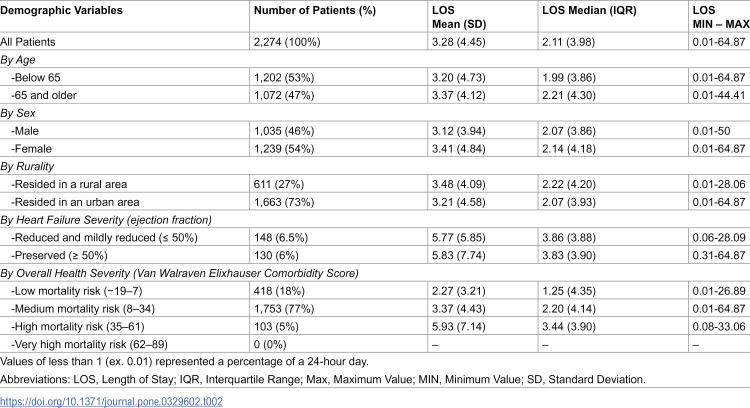Image resolution: width=750 pixels, height=408 pixels.
Task: Click the Very high mortality risk row label
Action: (x=89, y=344)
